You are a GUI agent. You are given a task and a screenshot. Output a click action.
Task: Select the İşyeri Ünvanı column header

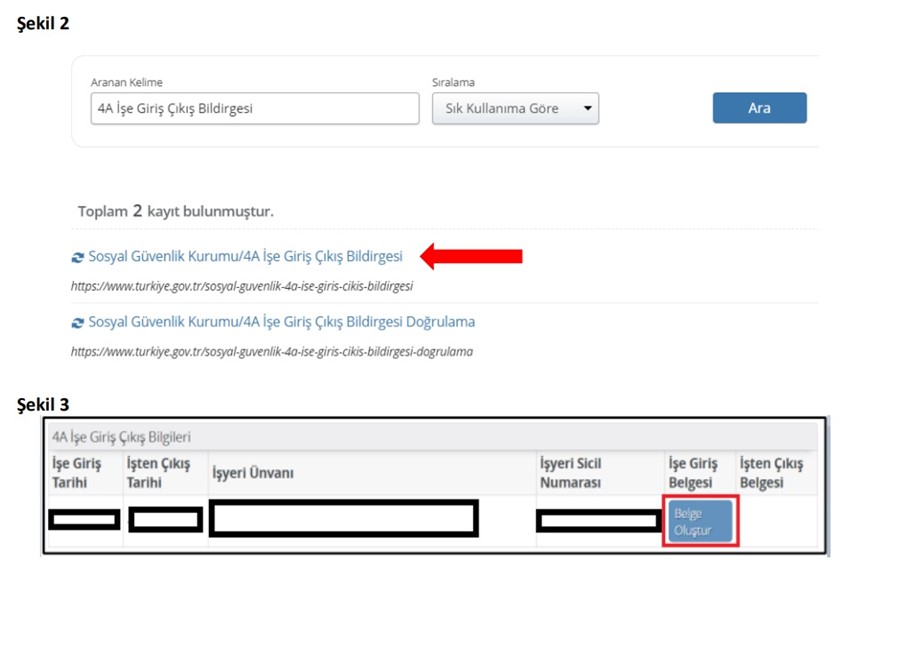pyautogui.click(x=252, y=473)
